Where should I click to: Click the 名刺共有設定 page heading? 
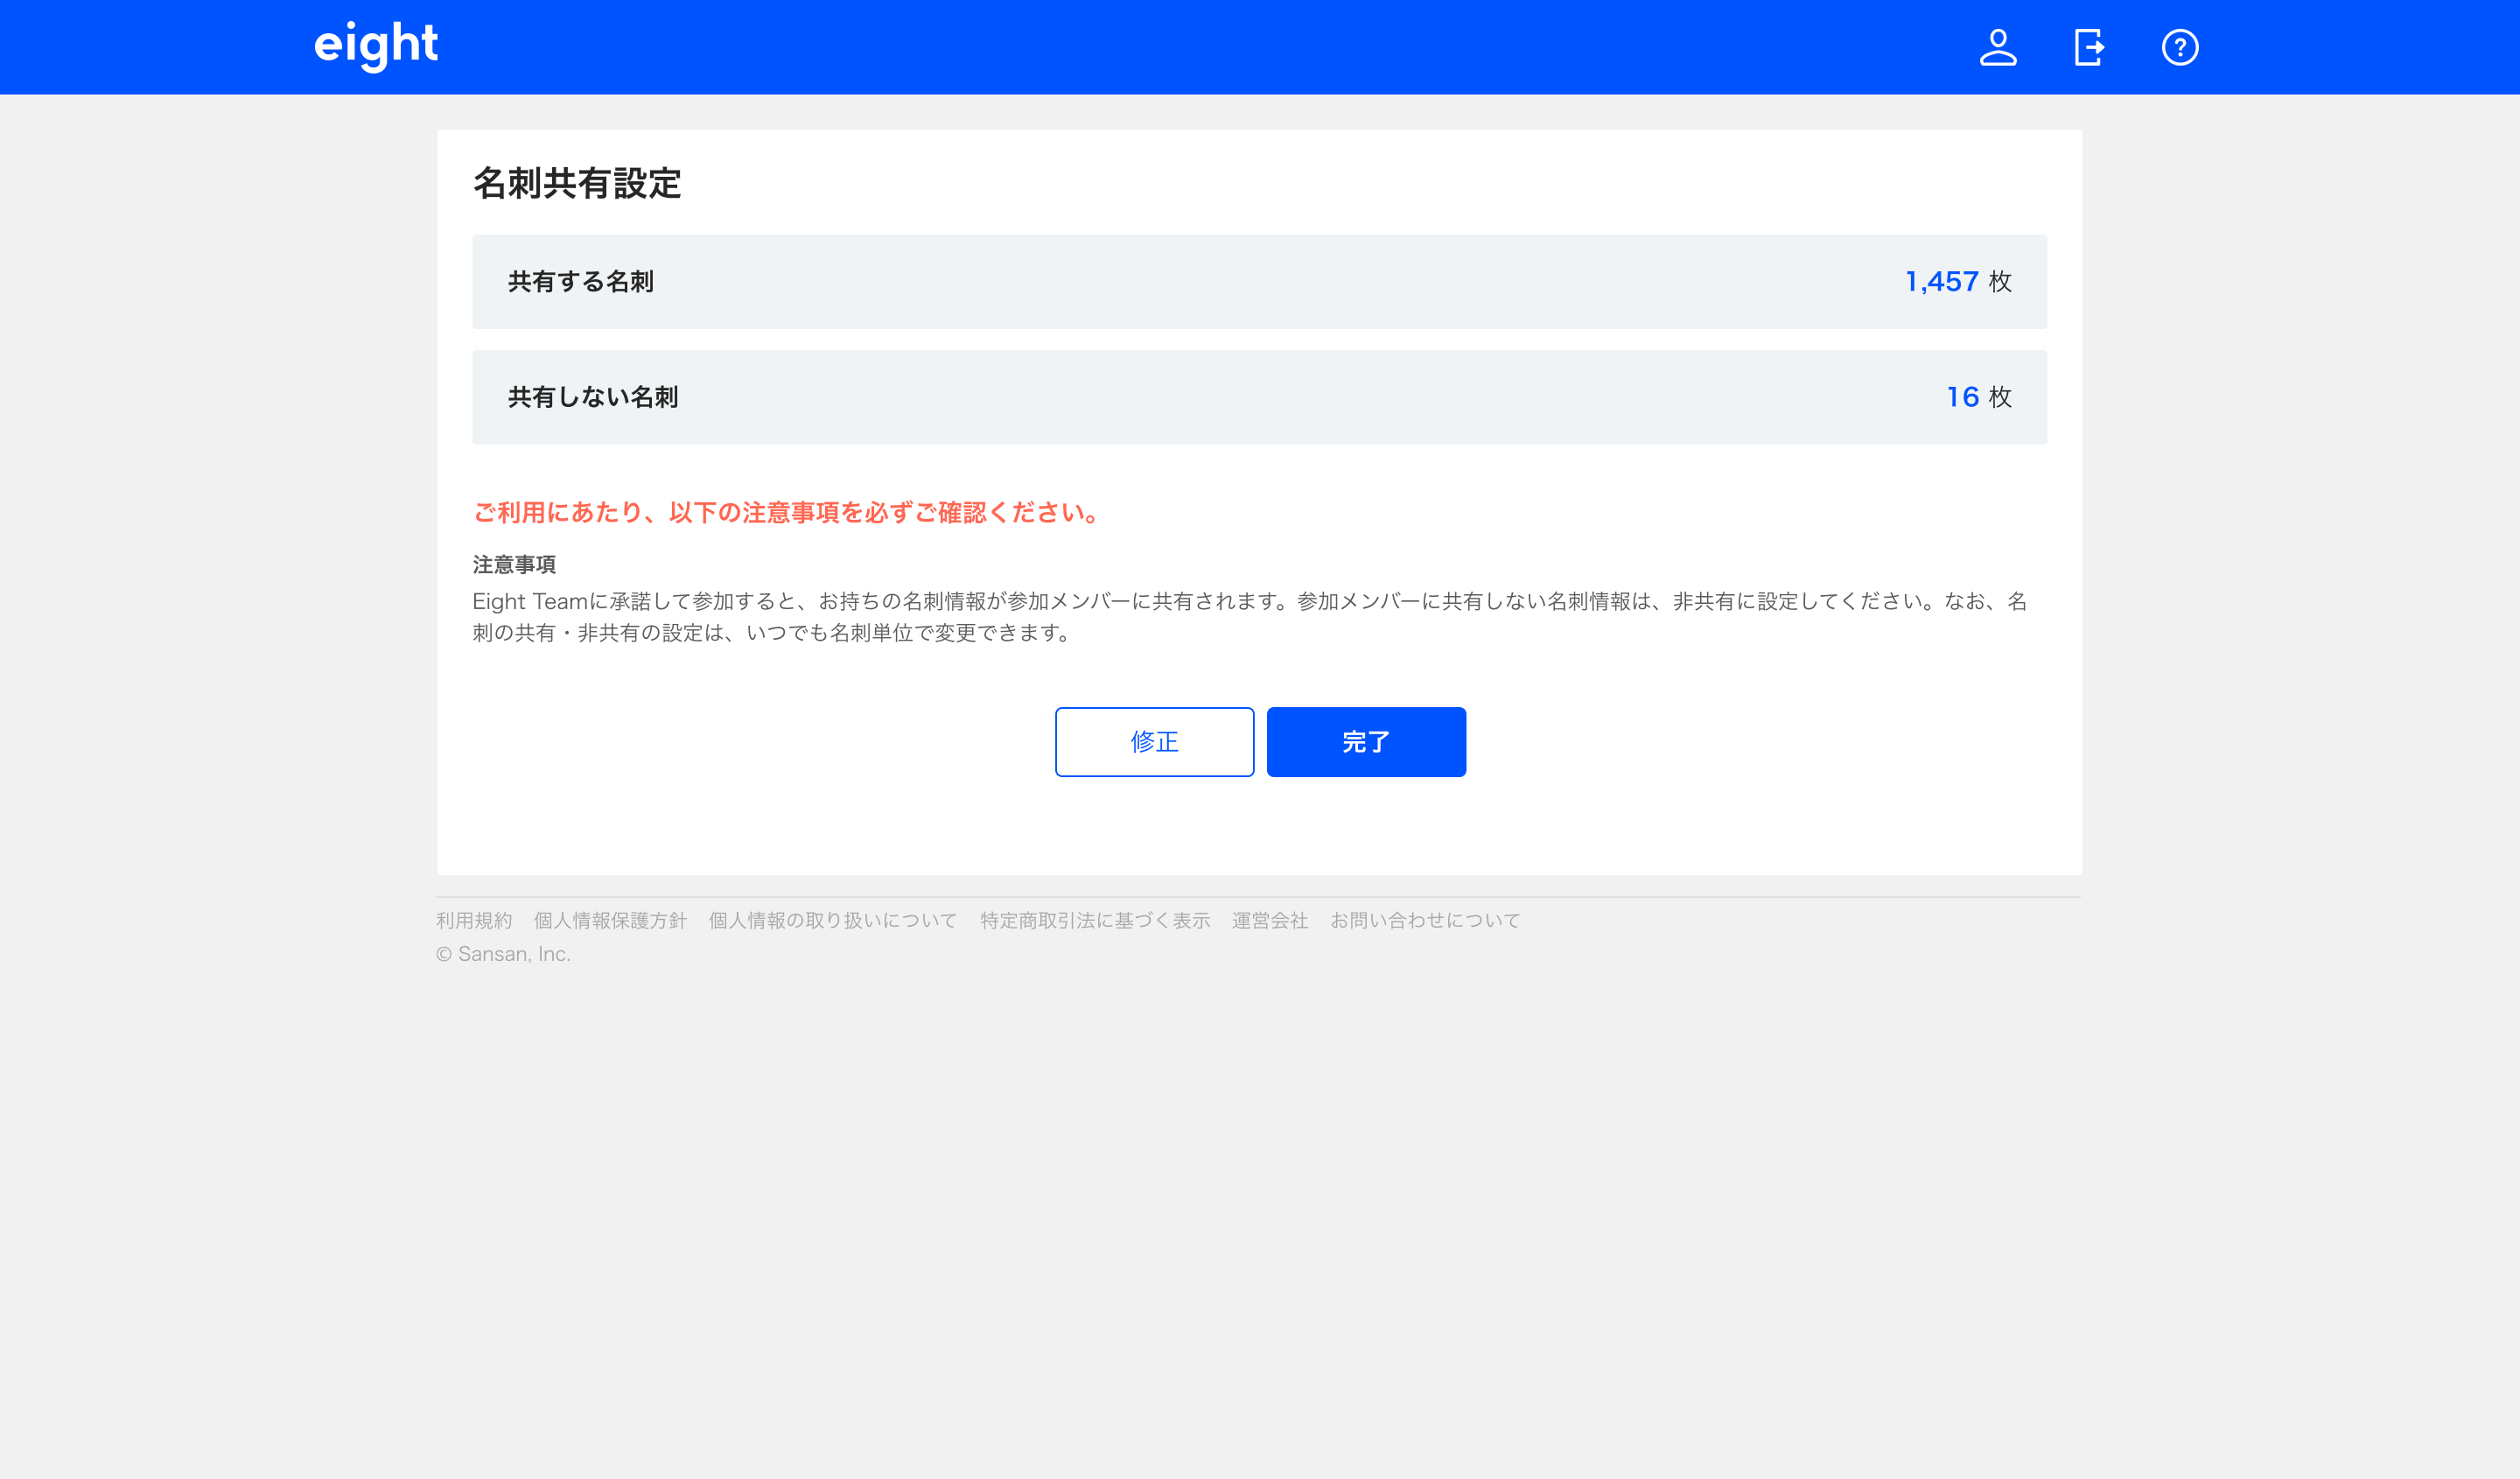click(x=577, y=183)
